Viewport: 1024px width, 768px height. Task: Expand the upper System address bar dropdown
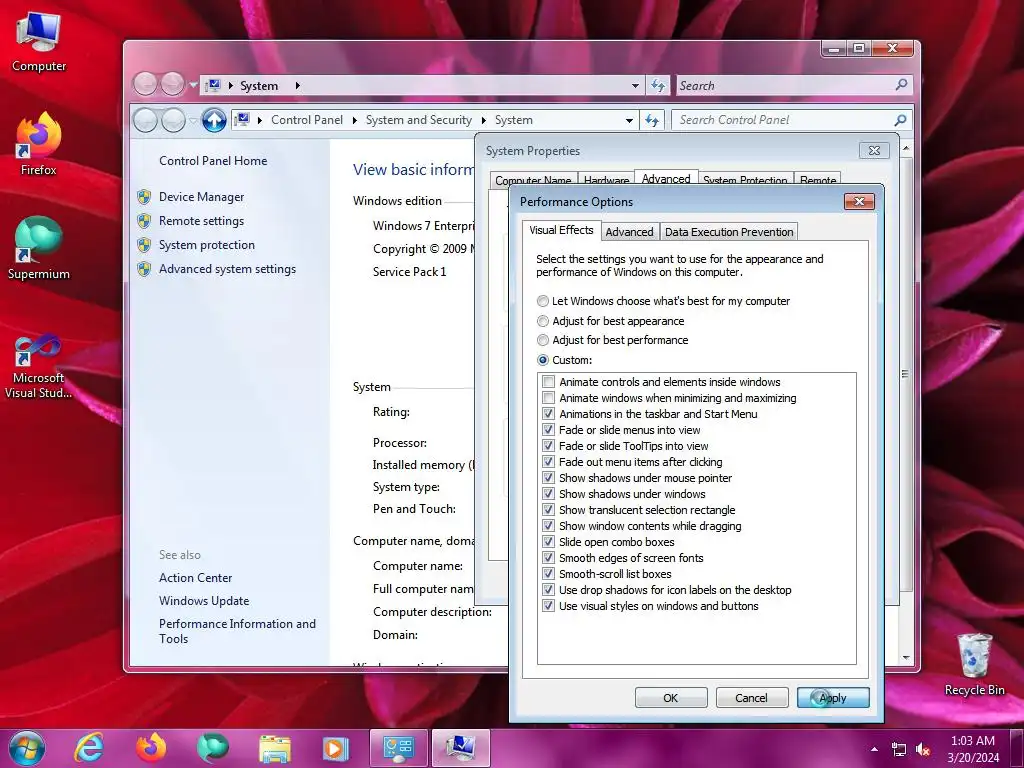point(635,86)
